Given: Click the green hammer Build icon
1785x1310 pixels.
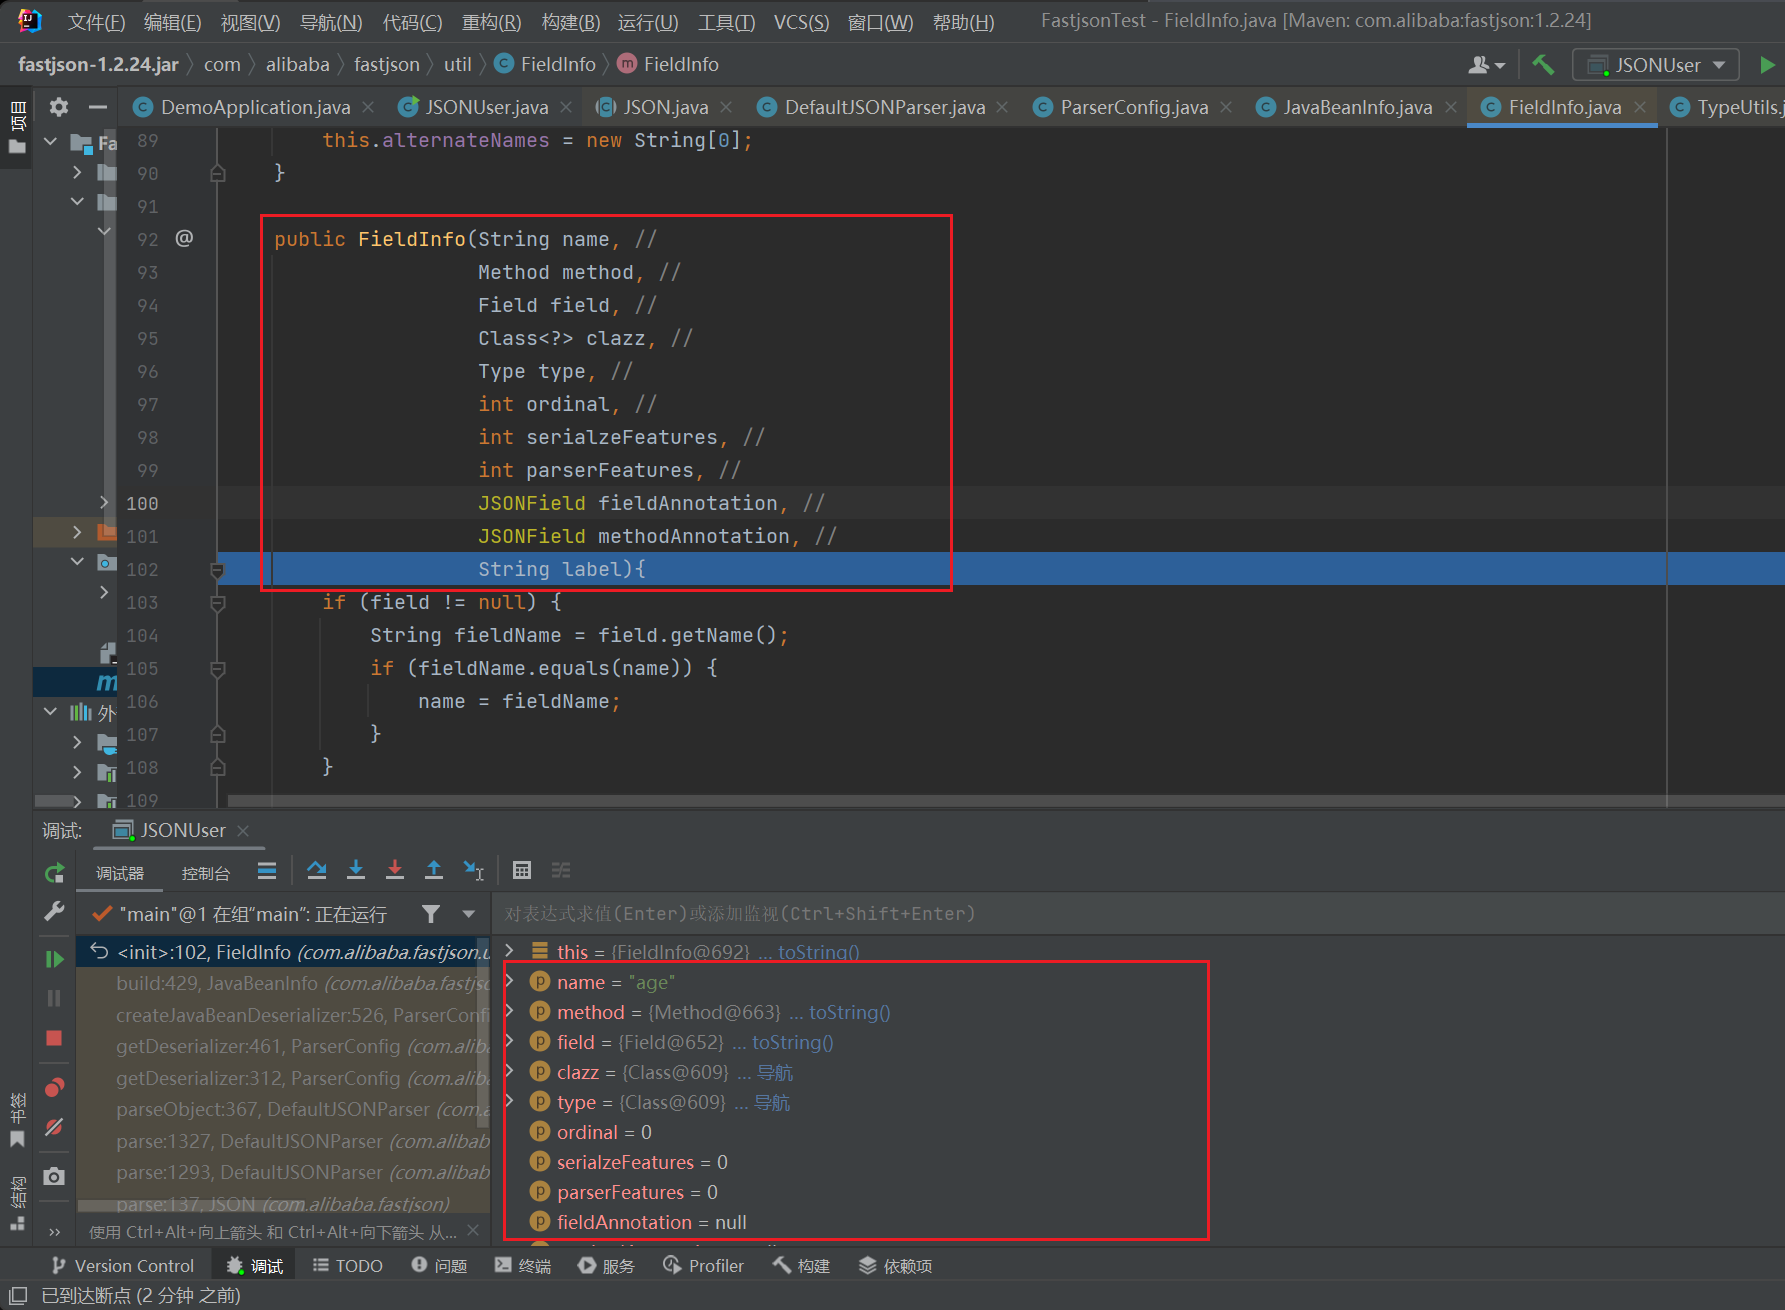Looking at the screenshot, I should (1543, 65).
